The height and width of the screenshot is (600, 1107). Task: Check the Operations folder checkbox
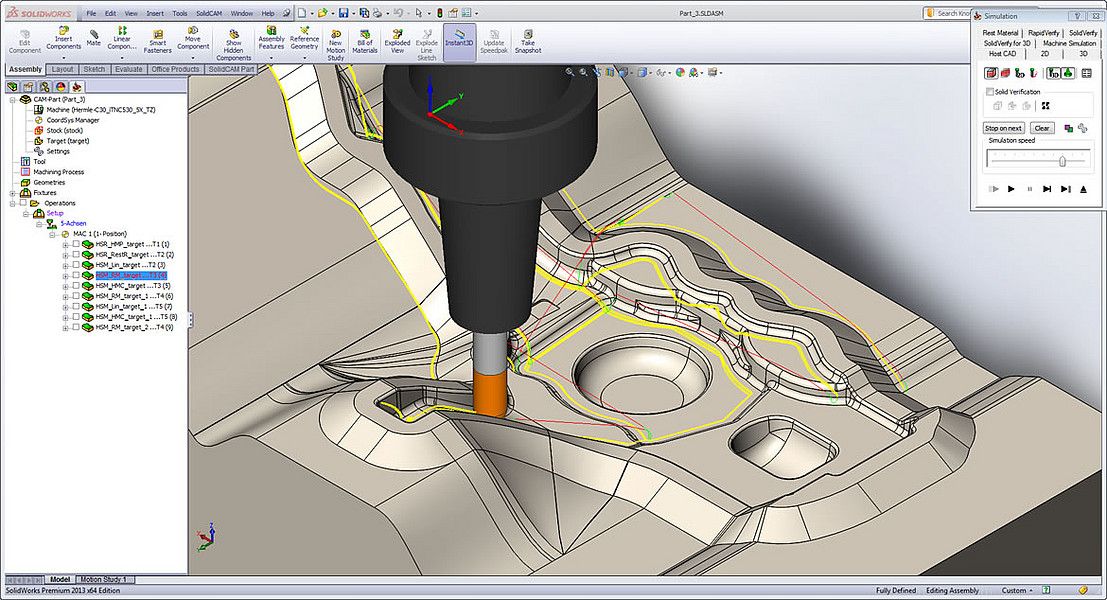pyautogui.click(x=23, y=203)
